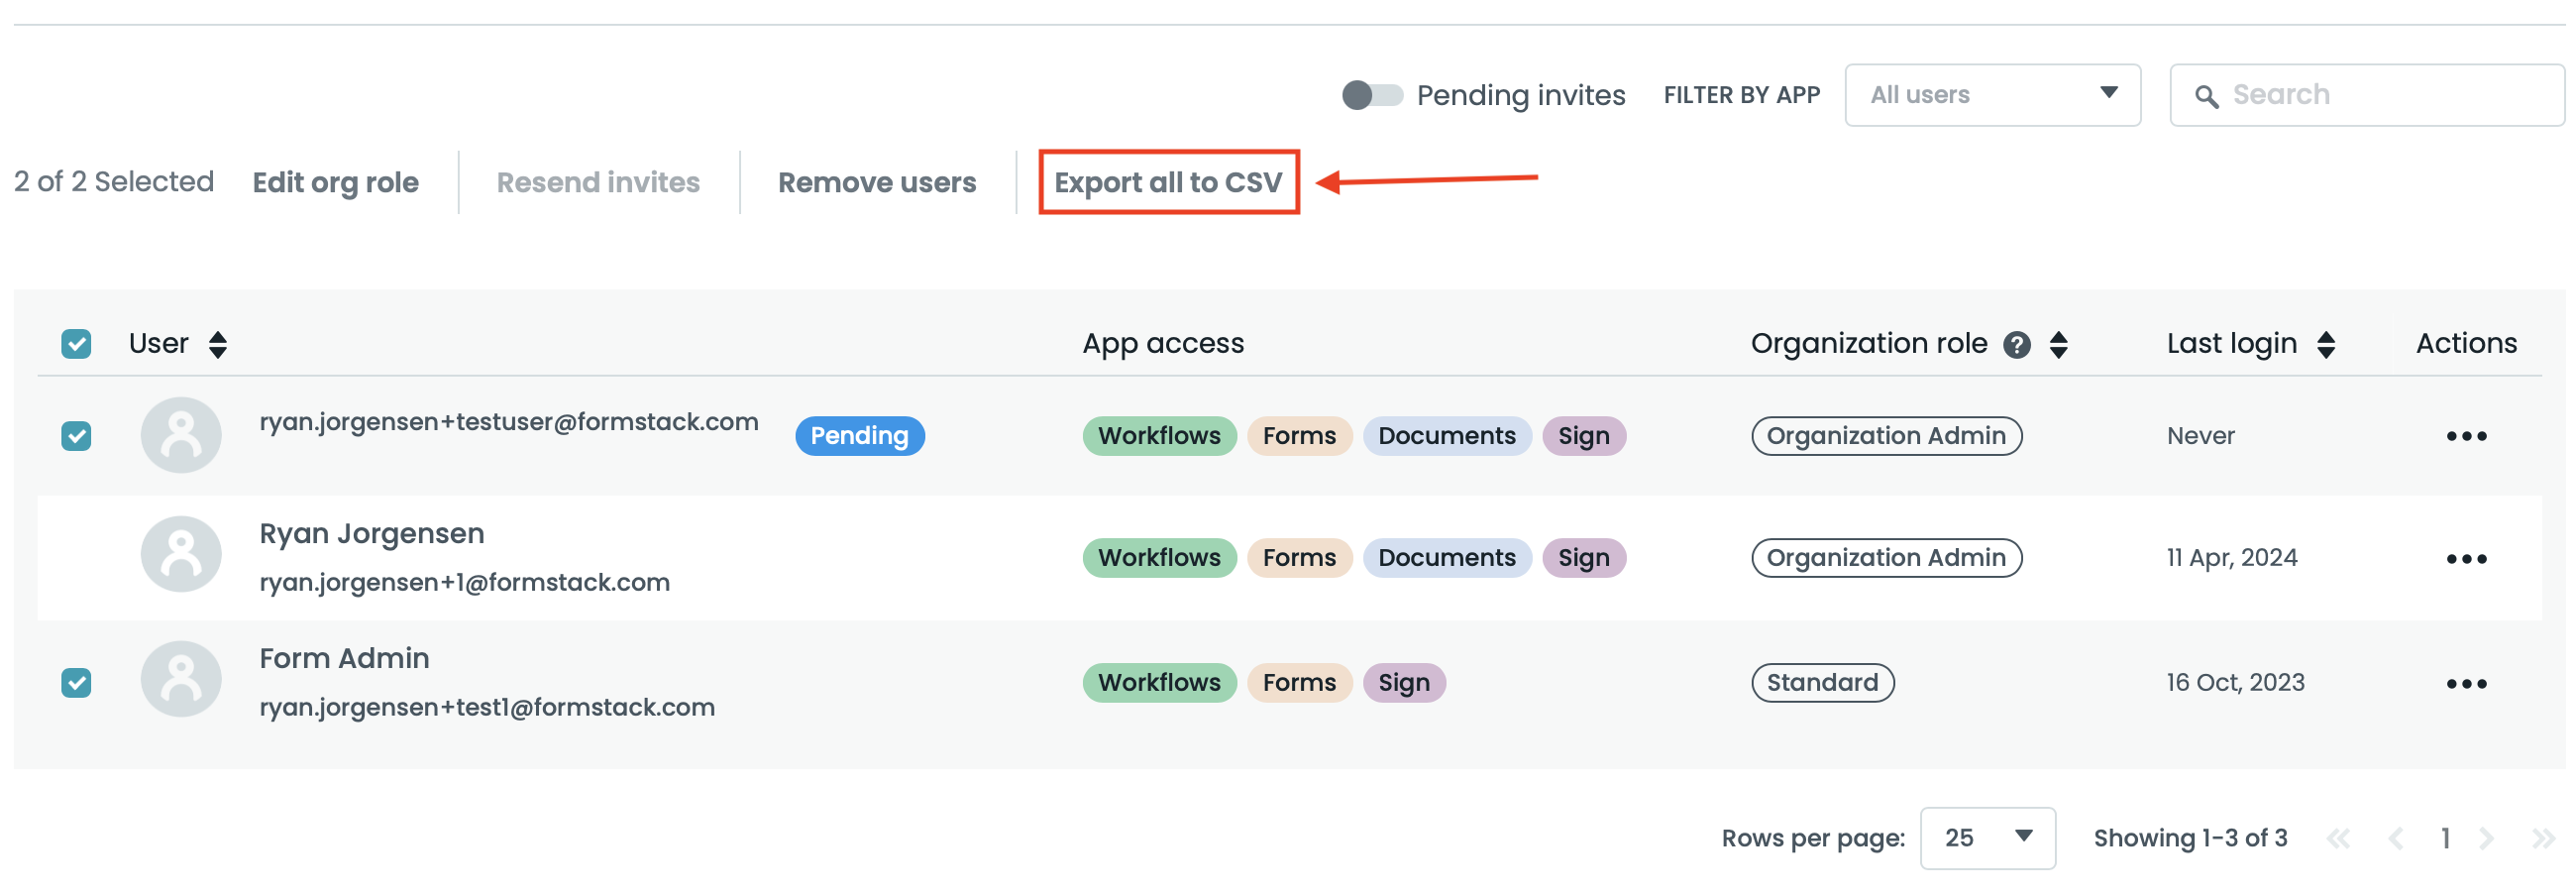Toggle the Pending invites switch
2576x895 pixels.
point(1371,95)
